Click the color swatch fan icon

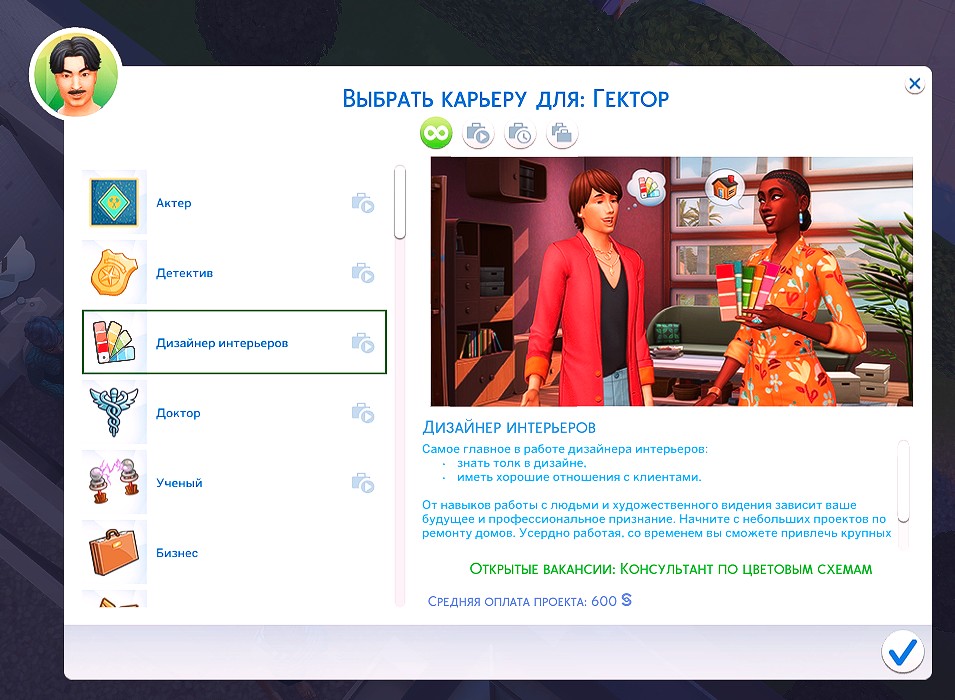click(x=114, y=342)
